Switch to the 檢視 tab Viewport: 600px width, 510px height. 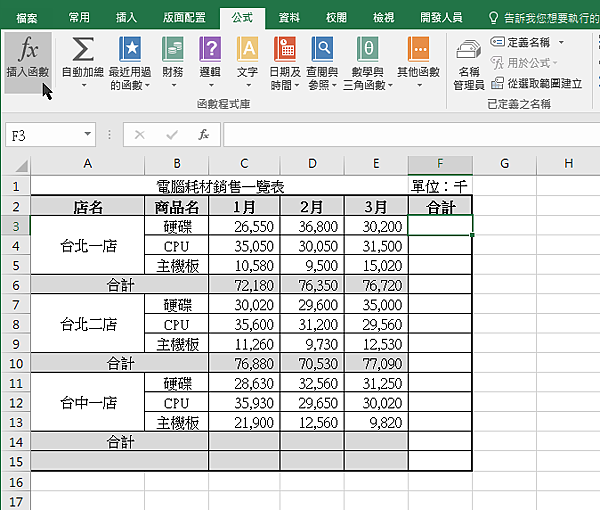point(383,18)
